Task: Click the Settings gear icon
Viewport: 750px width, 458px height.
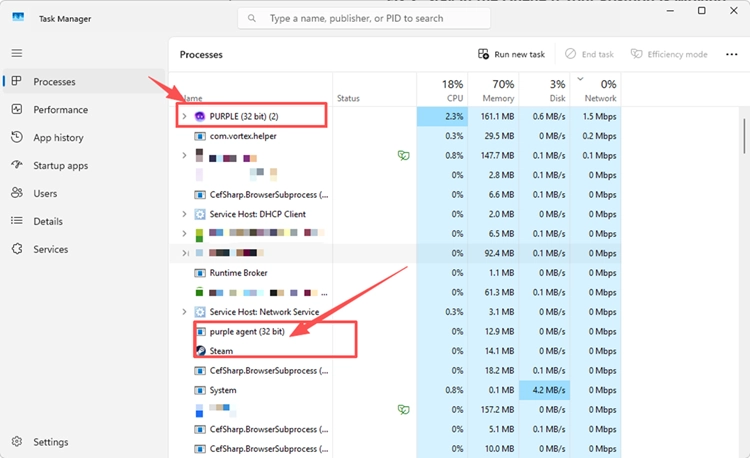Action: coord(17,441)
